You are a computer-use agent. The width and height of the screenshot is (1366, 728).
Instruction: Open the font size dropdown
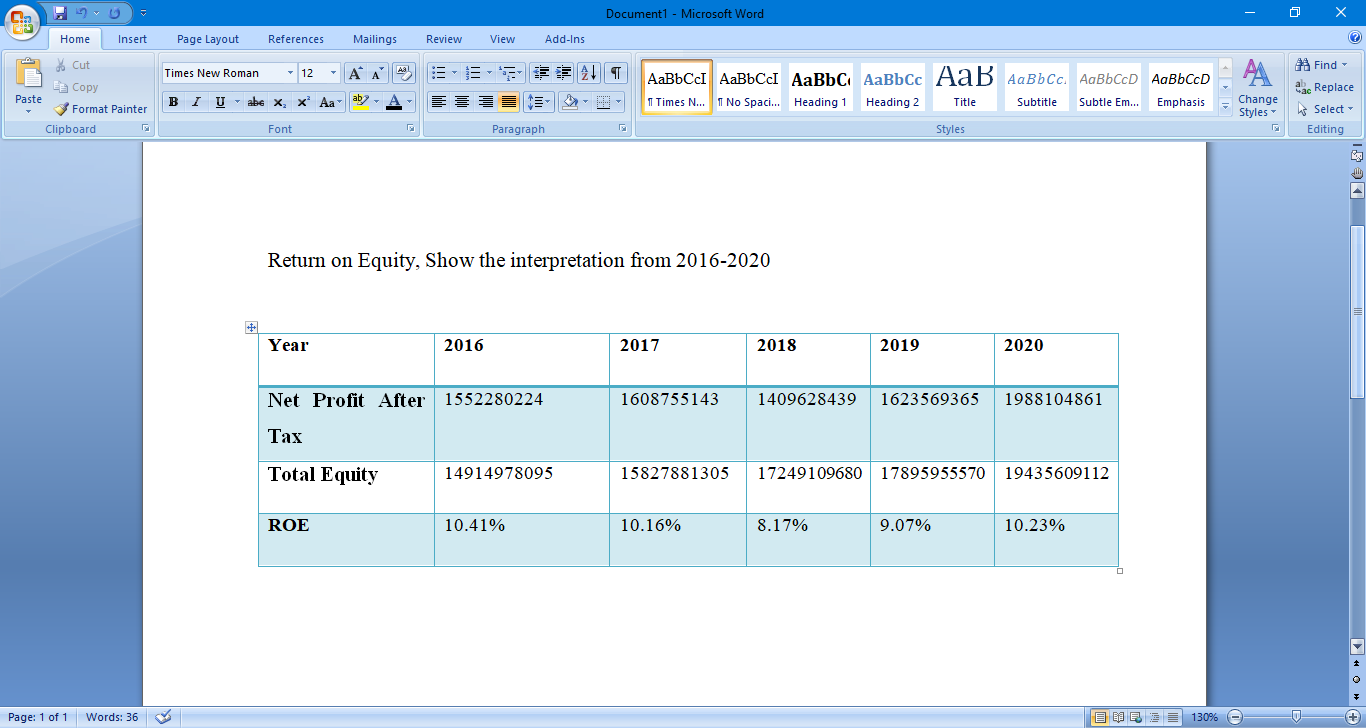point(334,73)
